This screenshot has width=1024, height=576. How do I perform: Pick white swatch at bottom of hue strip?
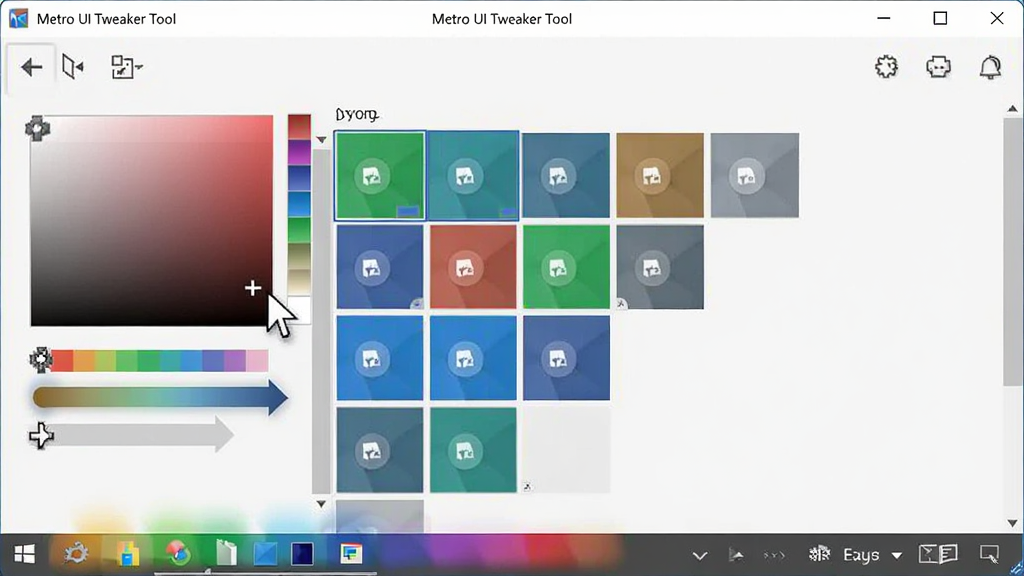click(x=299, y=310)
